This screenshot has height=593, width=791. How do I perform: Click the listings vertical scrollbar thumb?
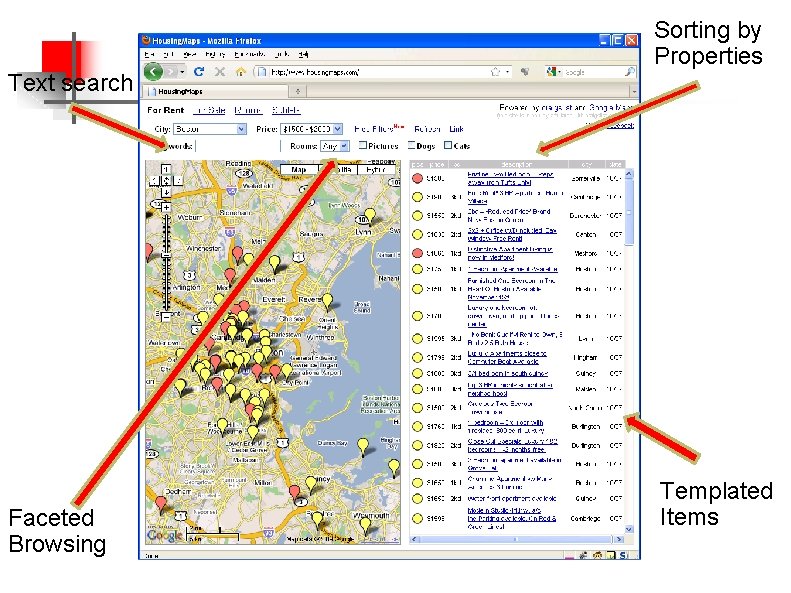point(629,212)
